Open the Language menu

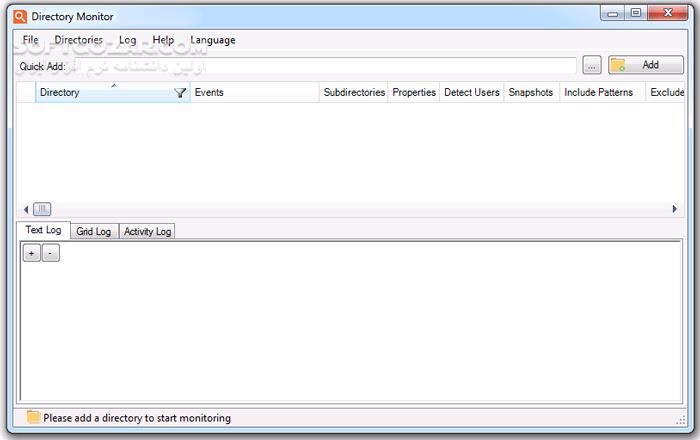click(212, 40)
